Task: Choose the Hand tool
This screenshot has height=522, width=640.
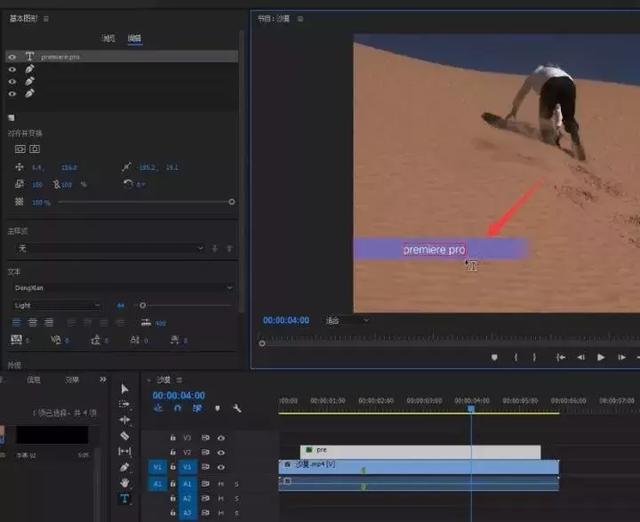Action: [124, 482]
